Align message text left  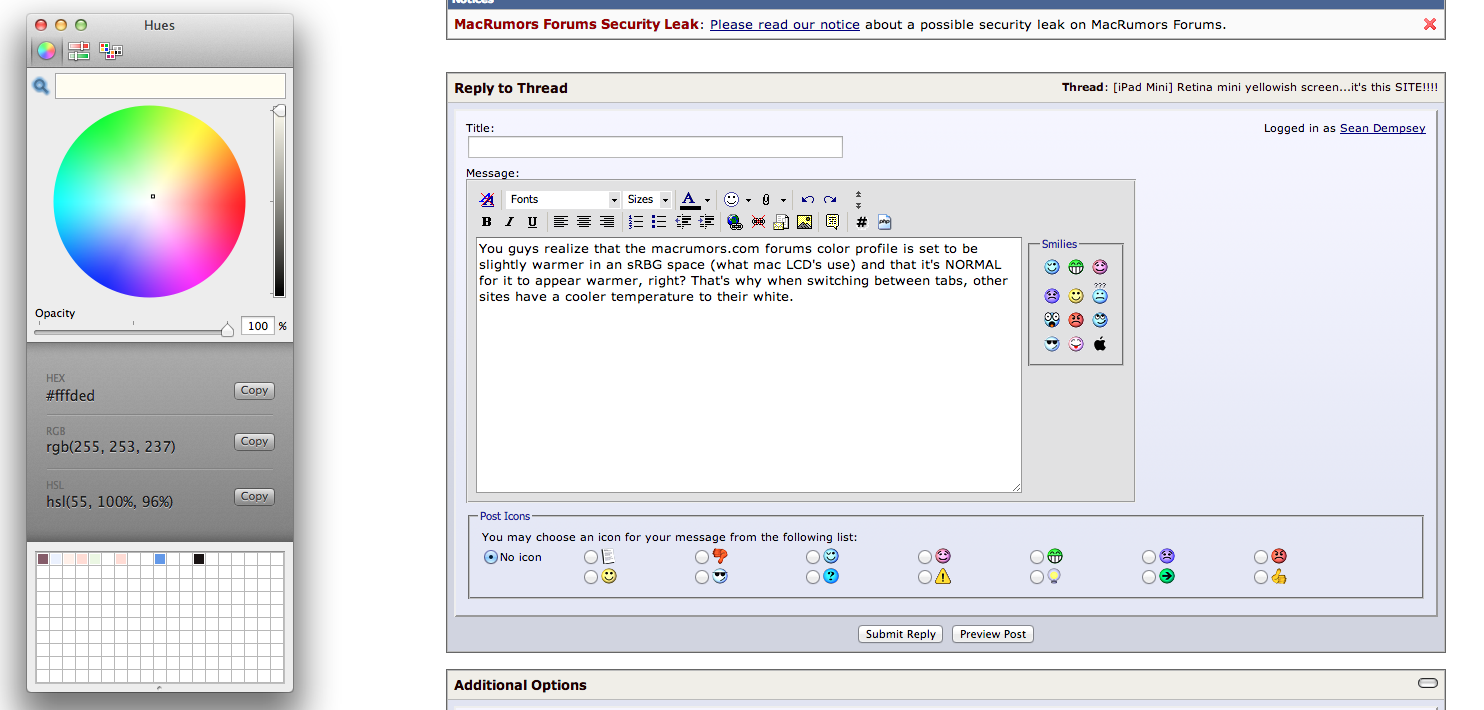[x=561, y=222]
